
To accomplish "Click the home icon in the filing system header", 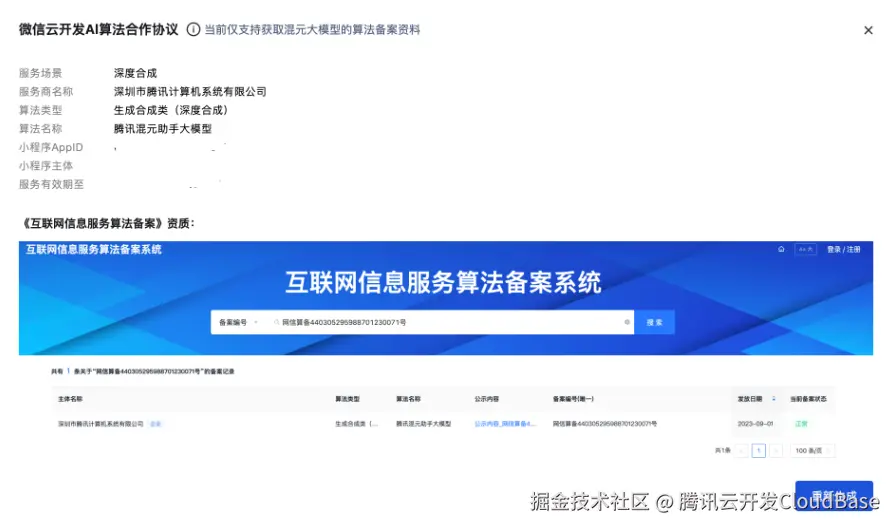I will [781, 249].
